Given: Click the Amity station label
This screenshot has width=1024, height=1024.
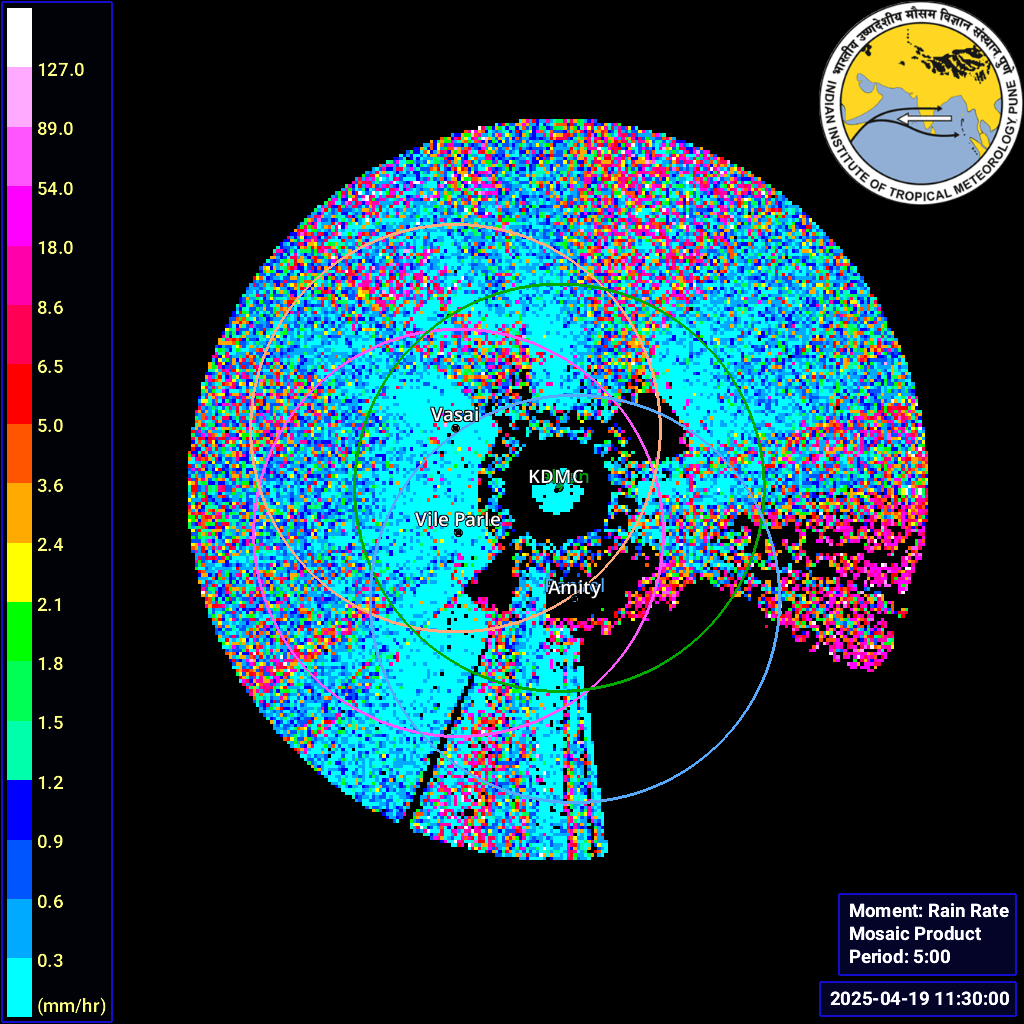Looking at the screenshot, I should [x=574, y=588].
